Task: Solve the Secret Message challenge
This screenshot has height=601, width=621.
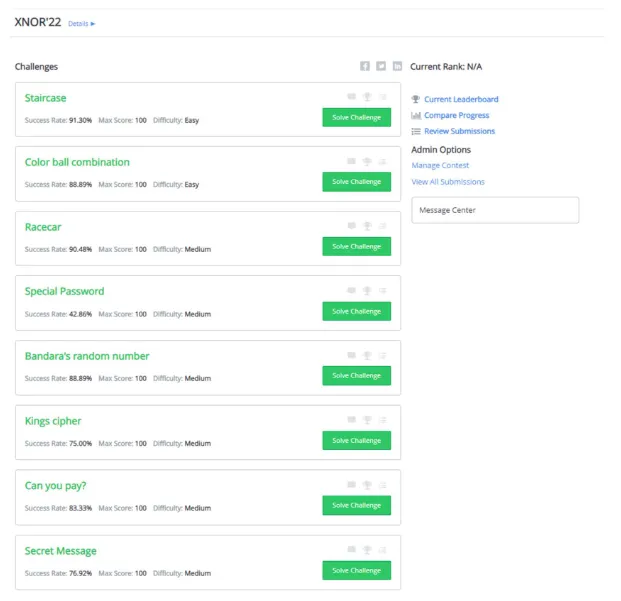Action: (356, 570)
